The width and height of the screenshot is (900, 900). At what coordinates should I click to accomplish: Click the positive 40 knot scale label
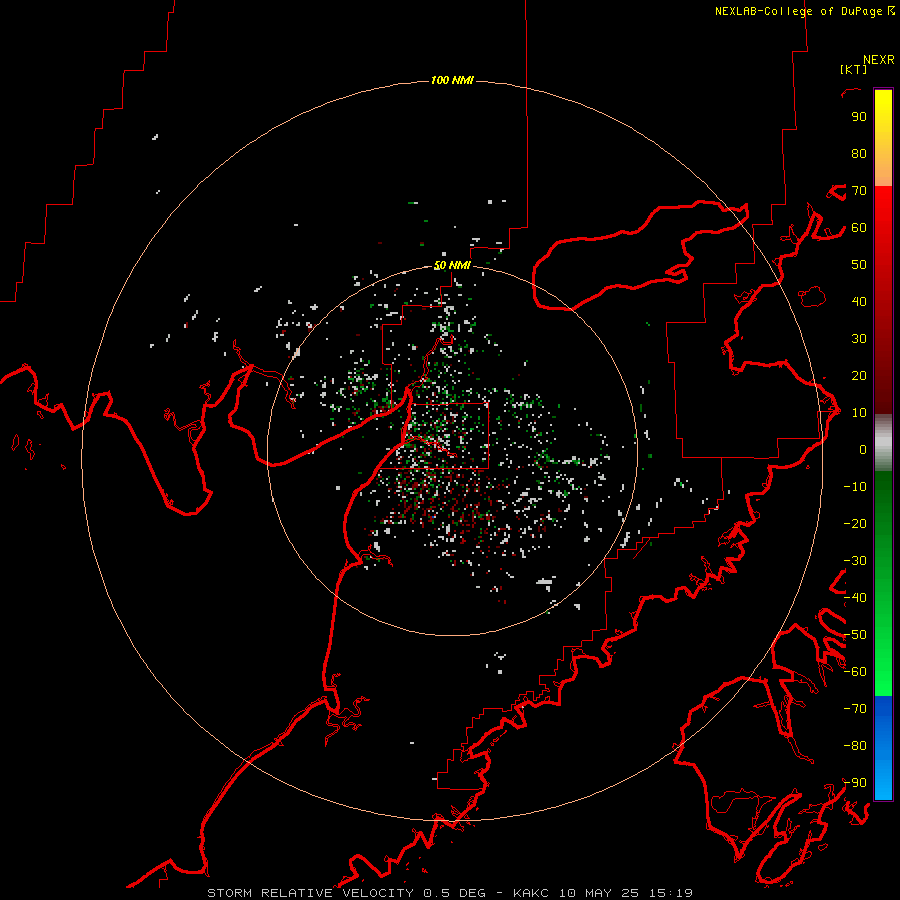click(x=859, y=301)
